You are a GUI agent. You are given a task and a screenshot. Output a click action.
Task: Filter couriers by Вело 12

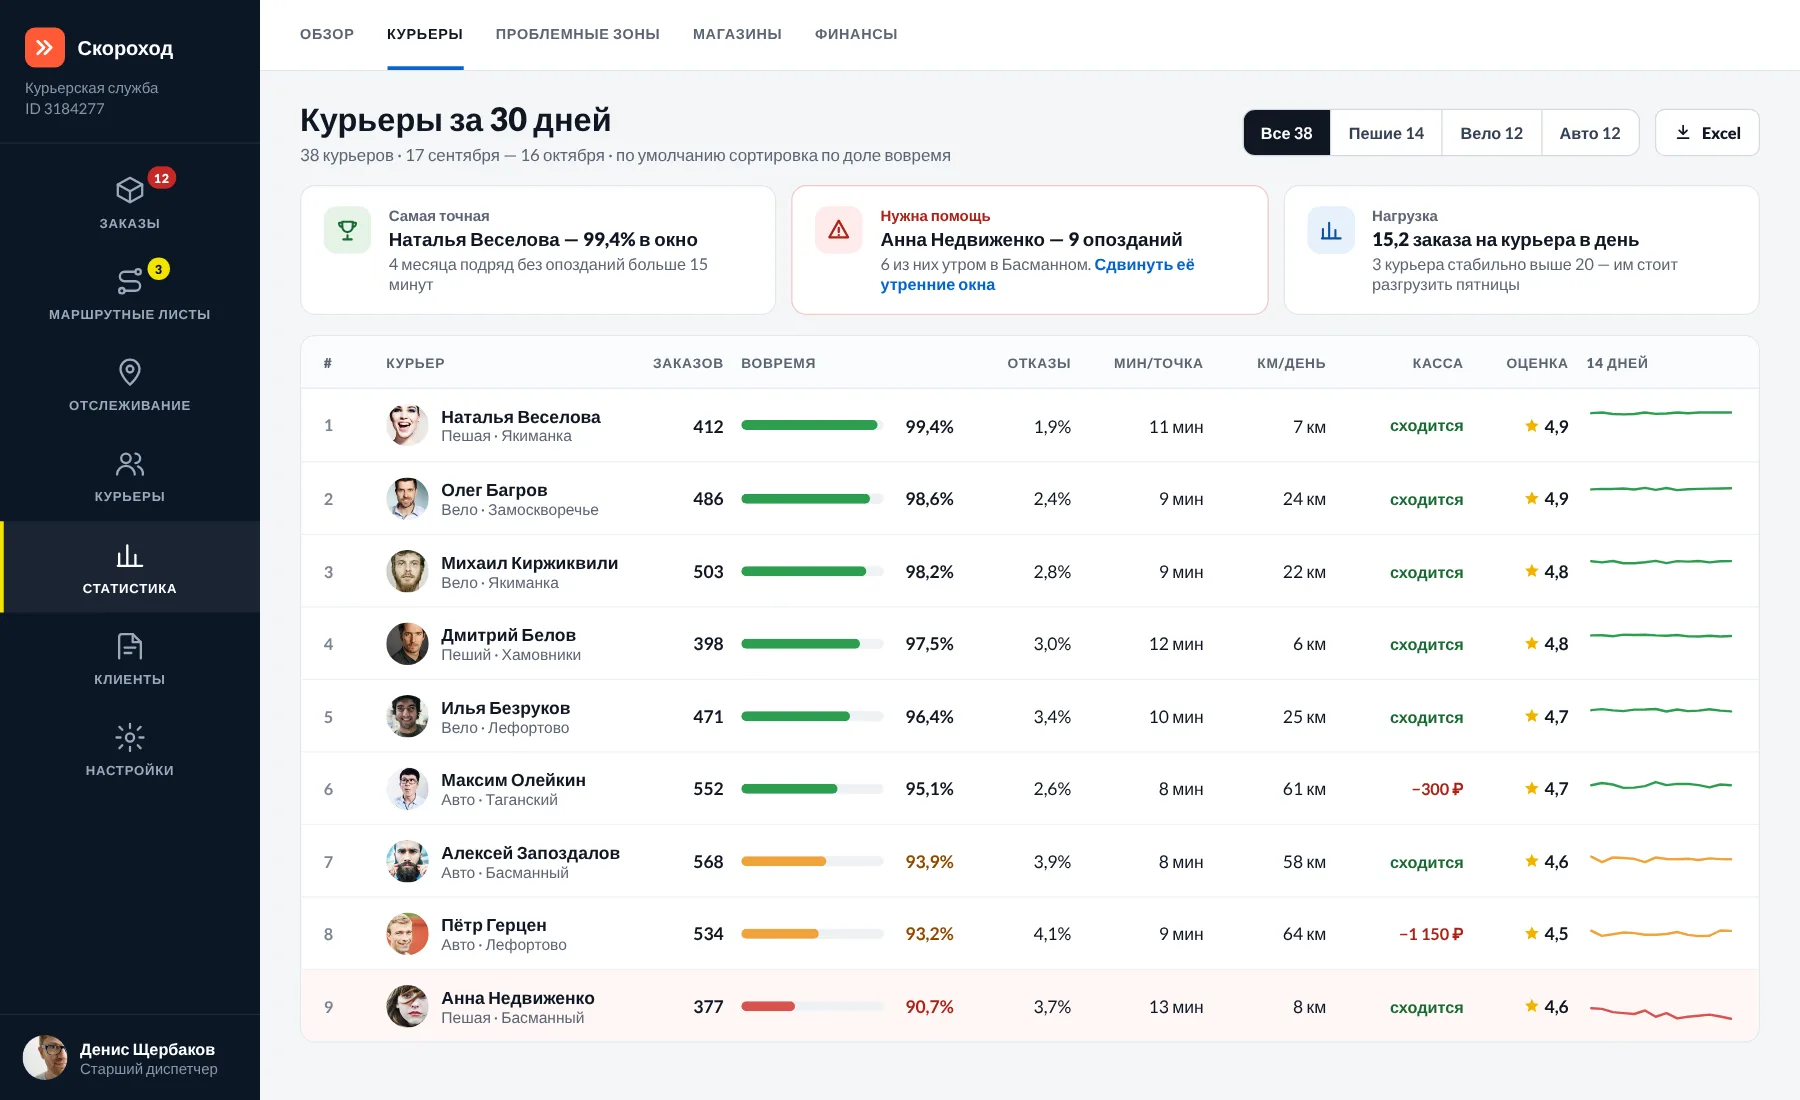(x=1491, y=132)
